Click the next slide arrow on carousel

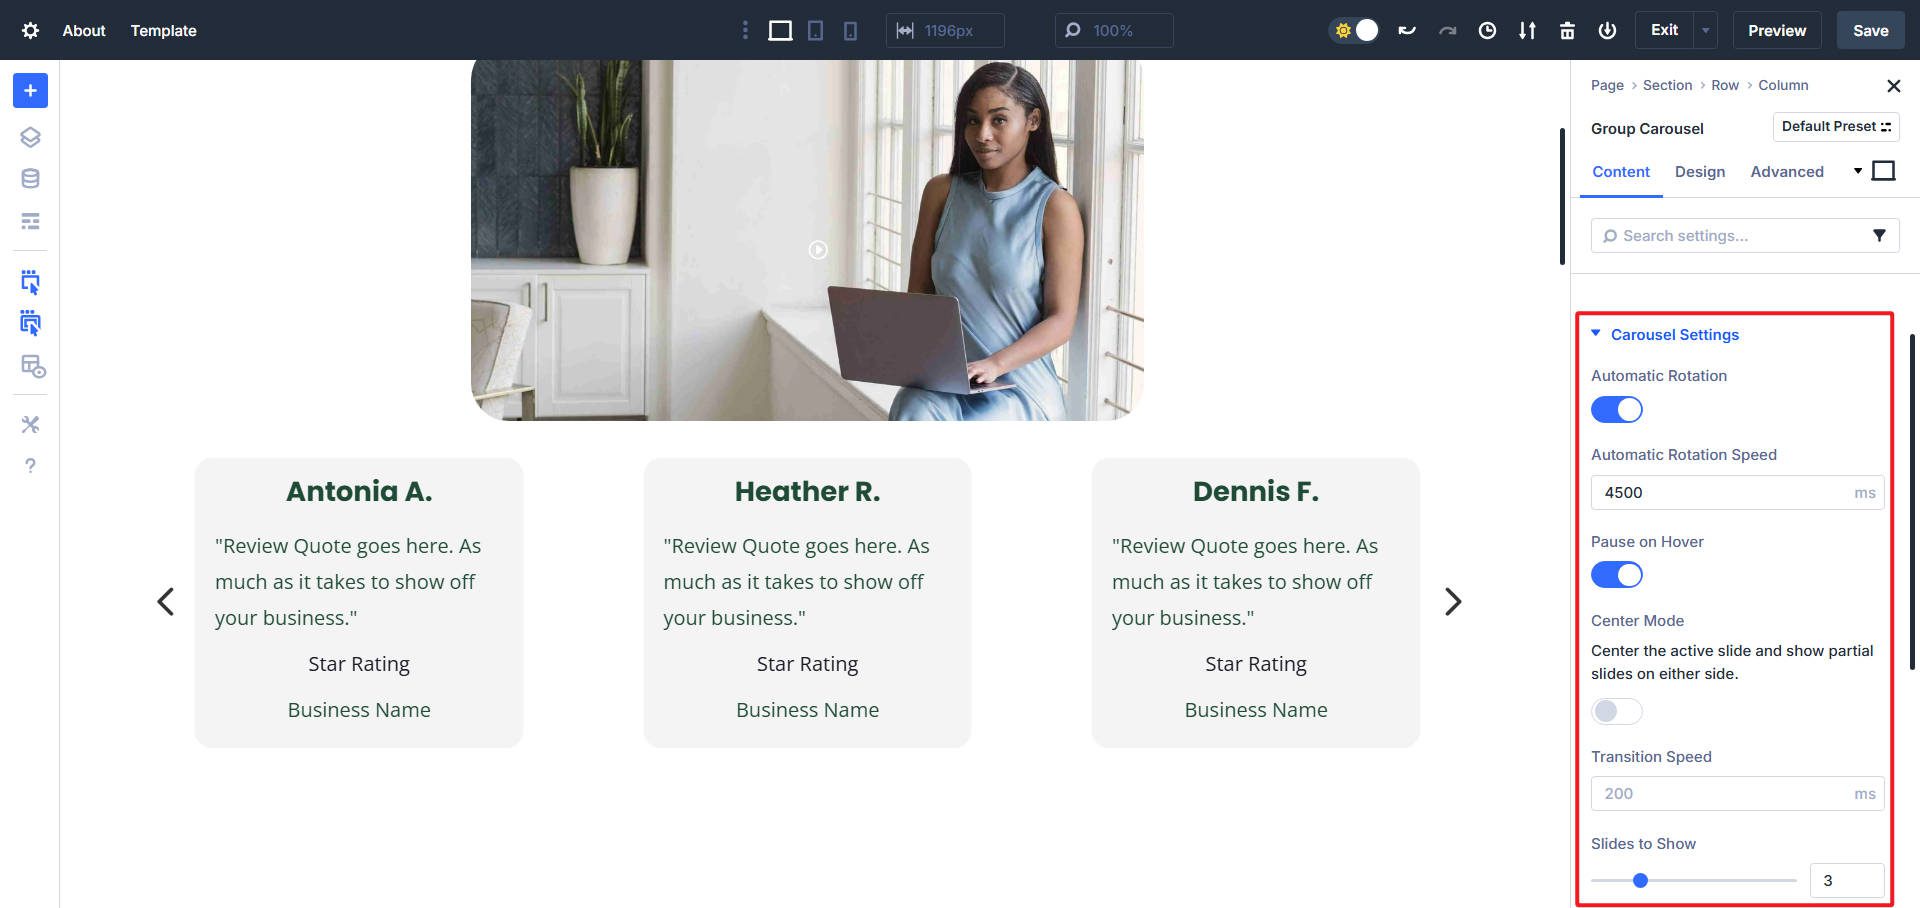[1453, 601]
